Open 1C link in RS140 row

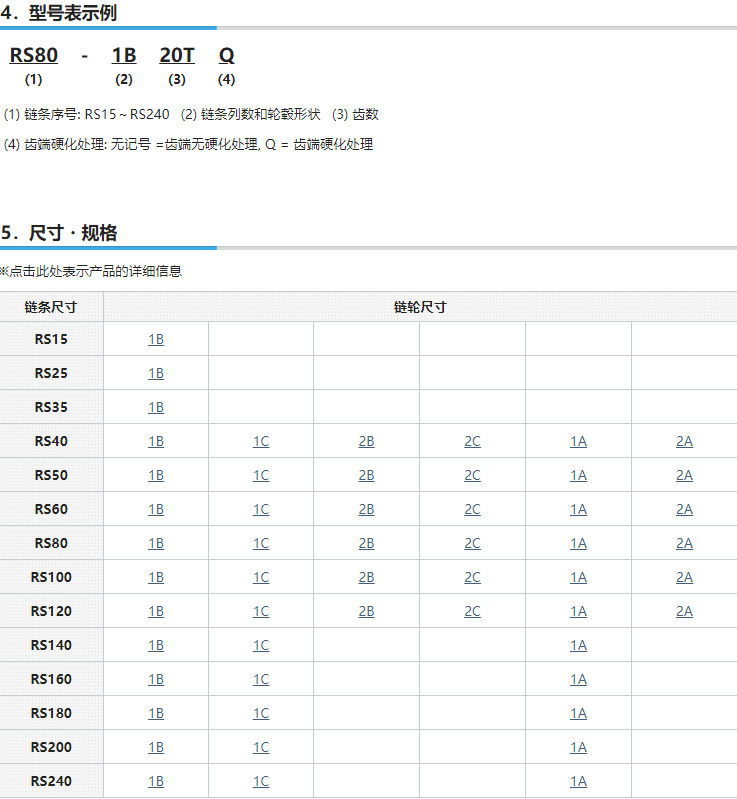tap(261, 645)
